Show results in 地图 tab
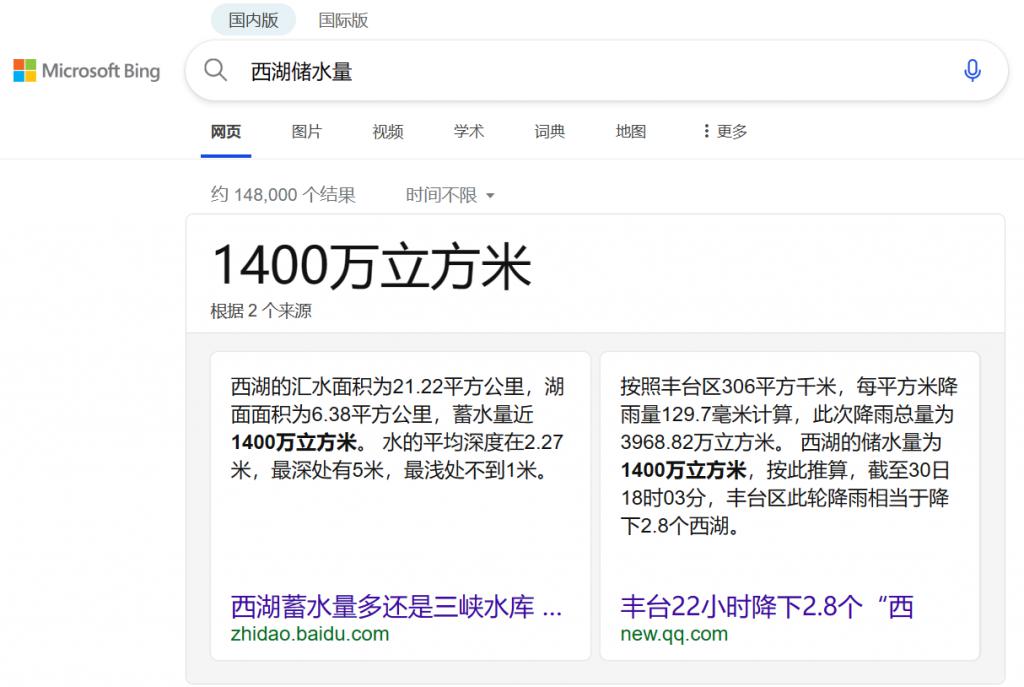1024x687 pixels. (631, 131)
